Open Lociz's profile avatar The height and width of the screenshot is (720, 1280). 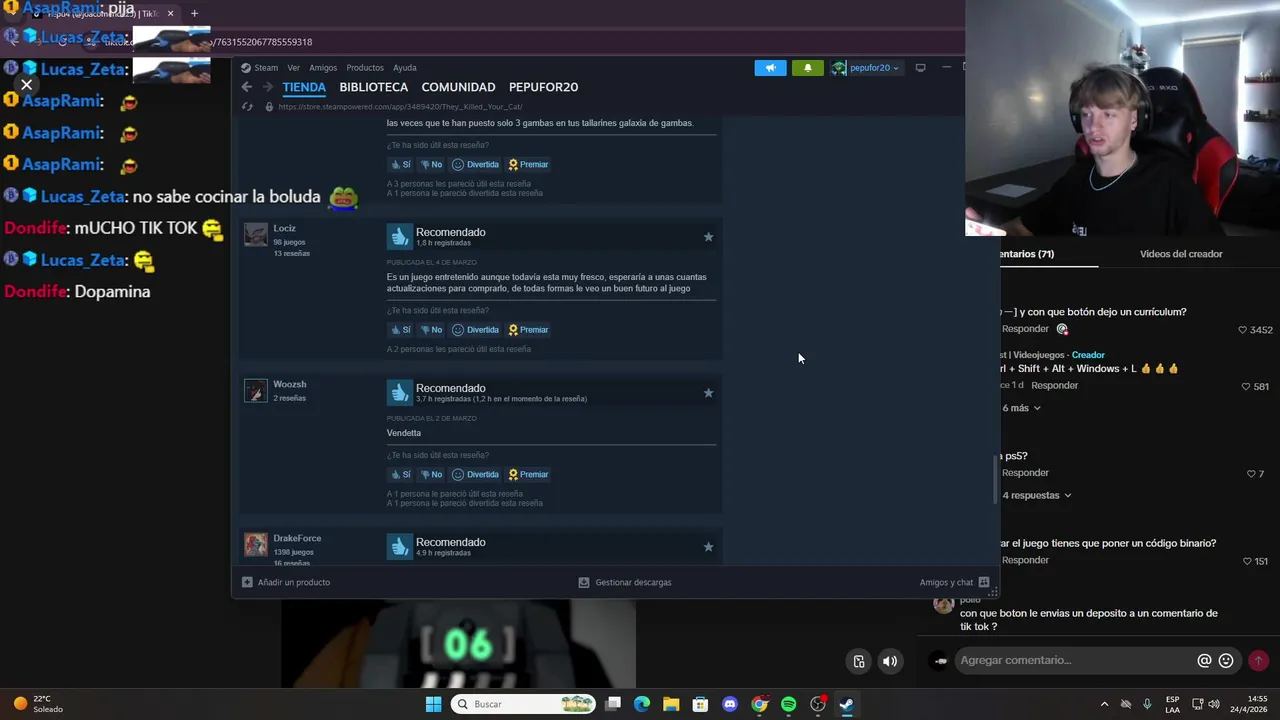[x=256, y=235]
